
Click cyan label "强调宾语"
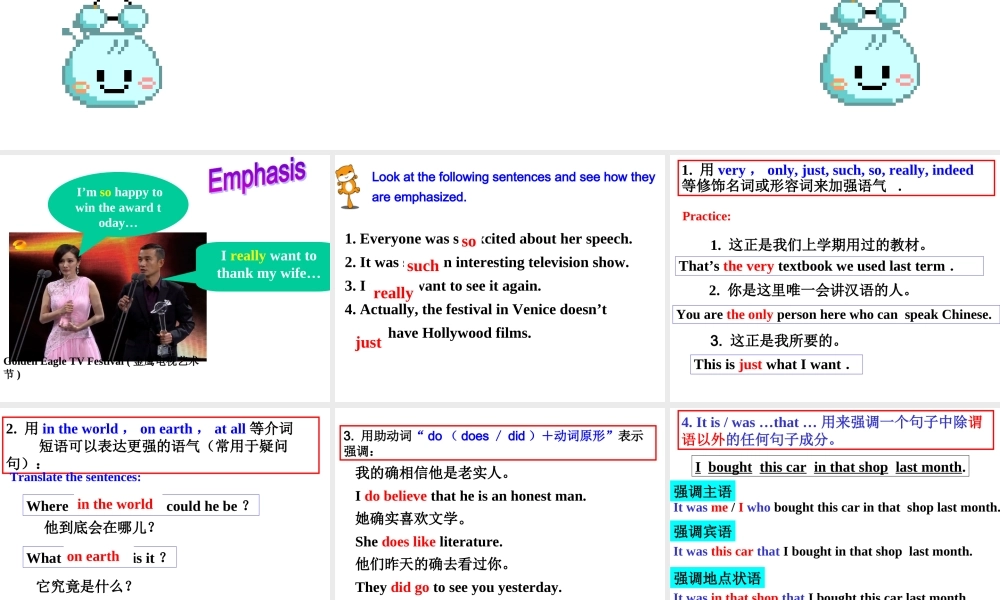point(703,531)
